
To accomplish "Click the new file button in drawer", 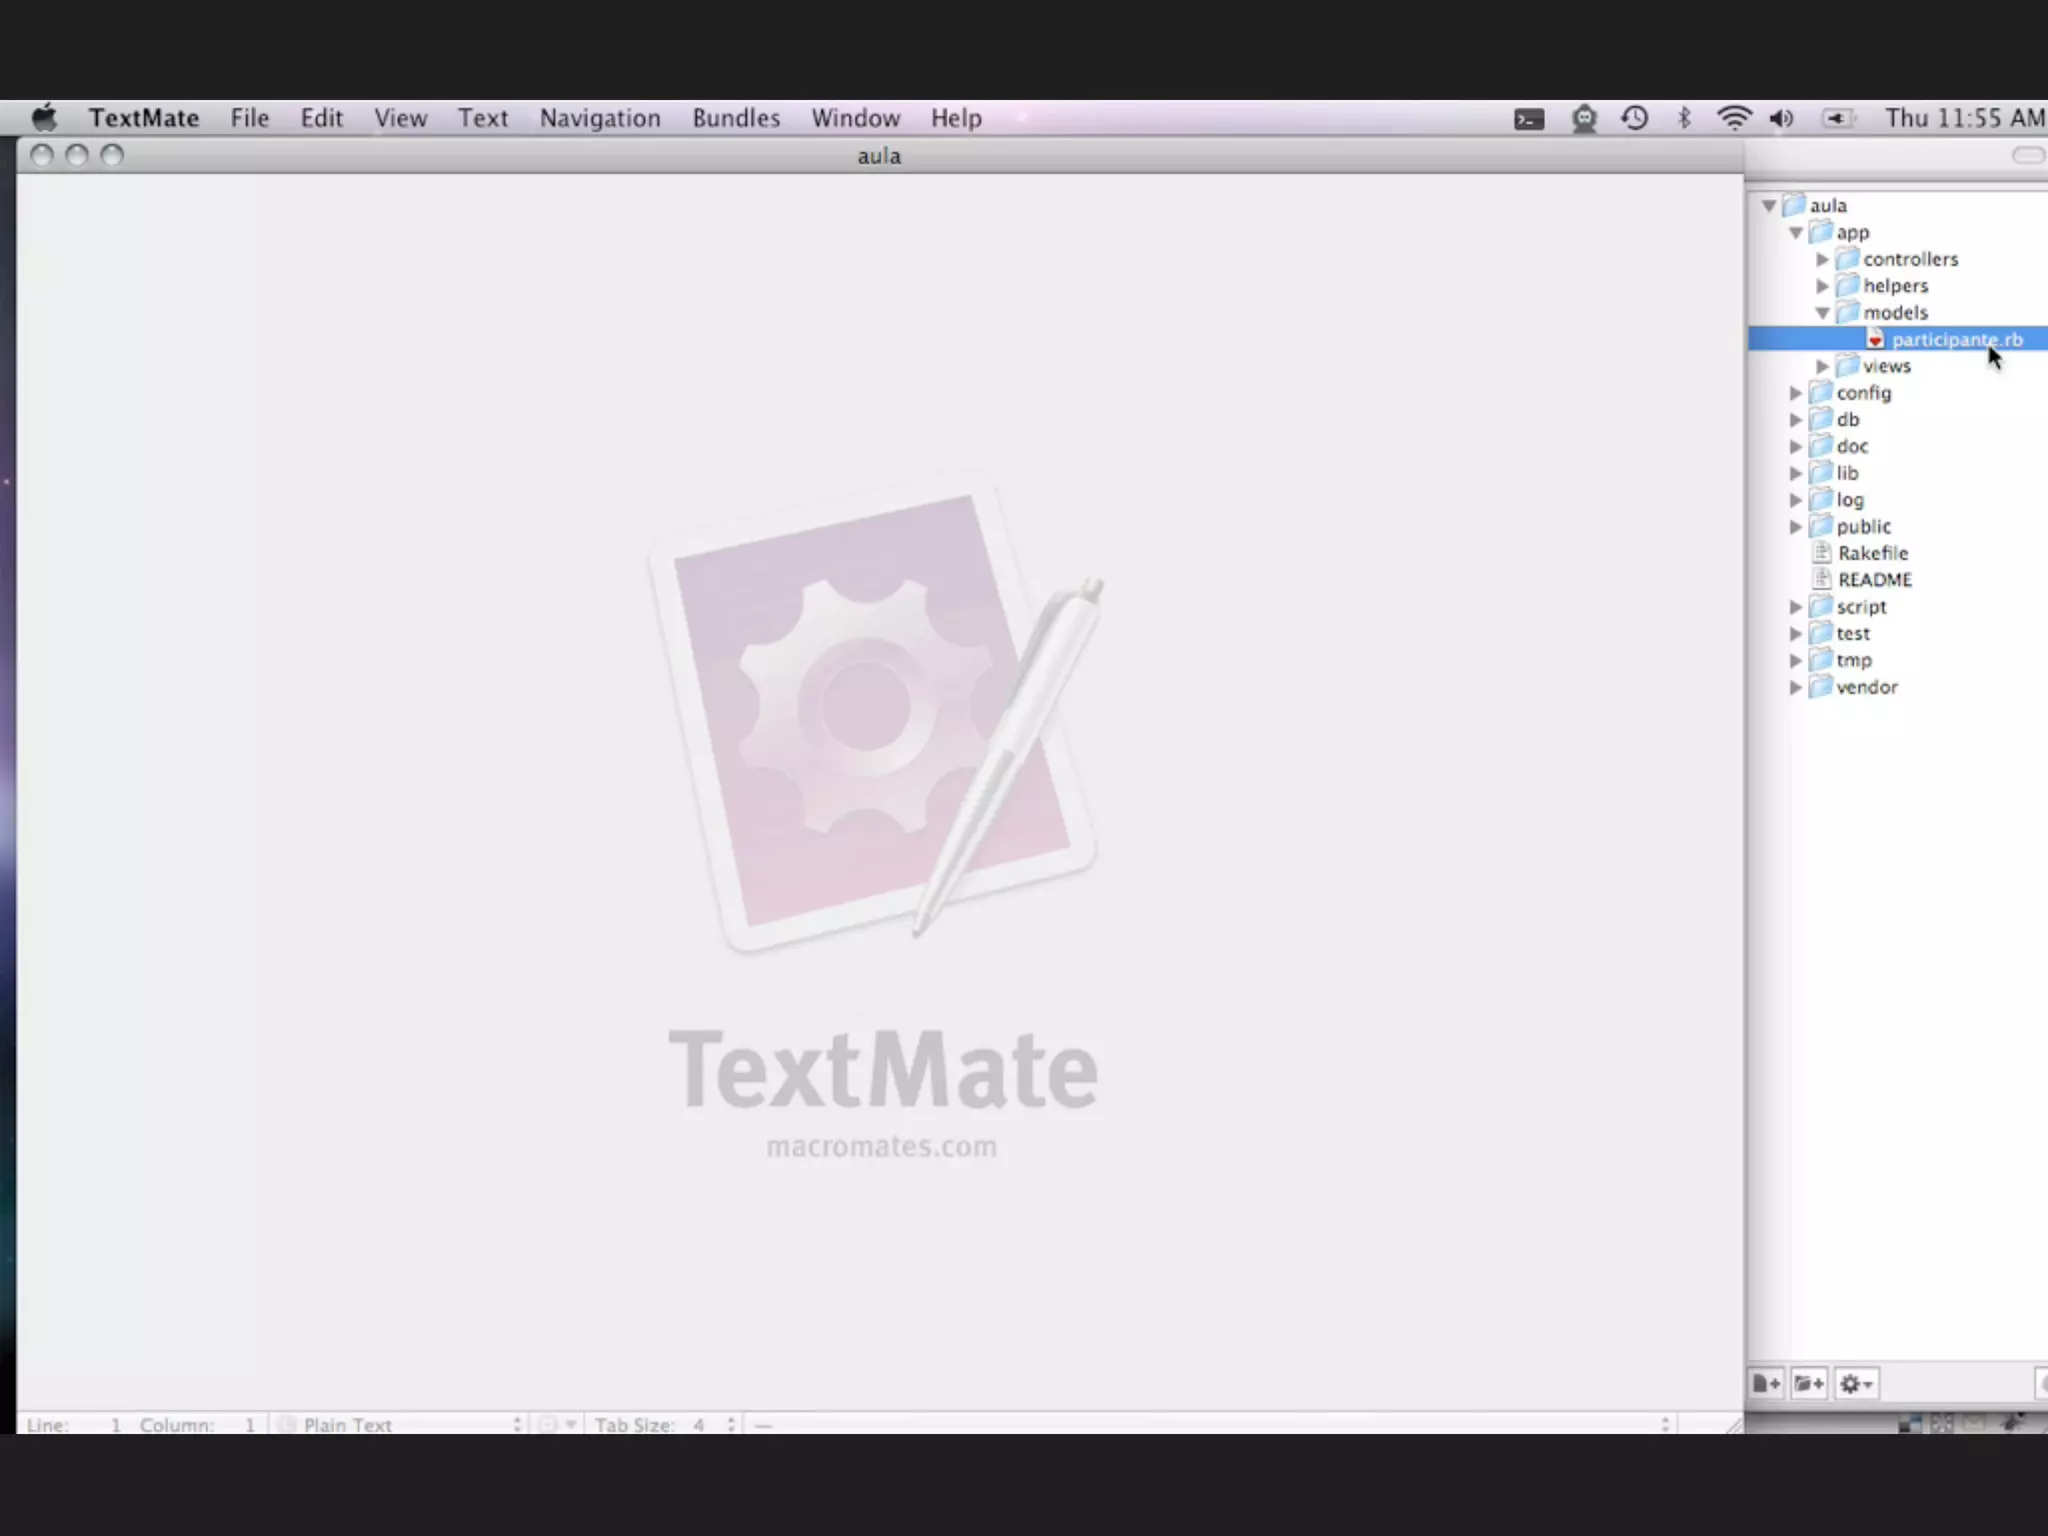I will point(1767,1384).
